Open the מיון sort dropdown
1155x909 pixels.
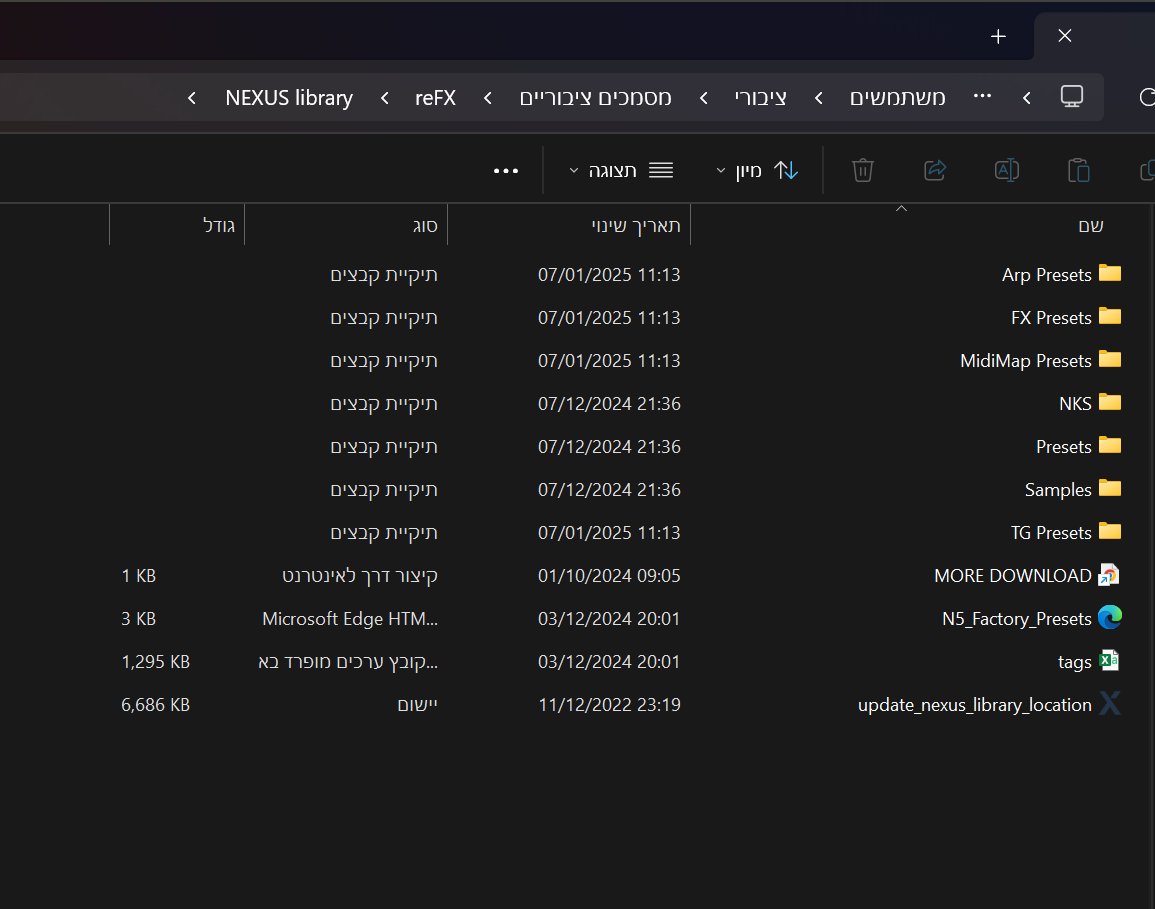pos(757,171)
